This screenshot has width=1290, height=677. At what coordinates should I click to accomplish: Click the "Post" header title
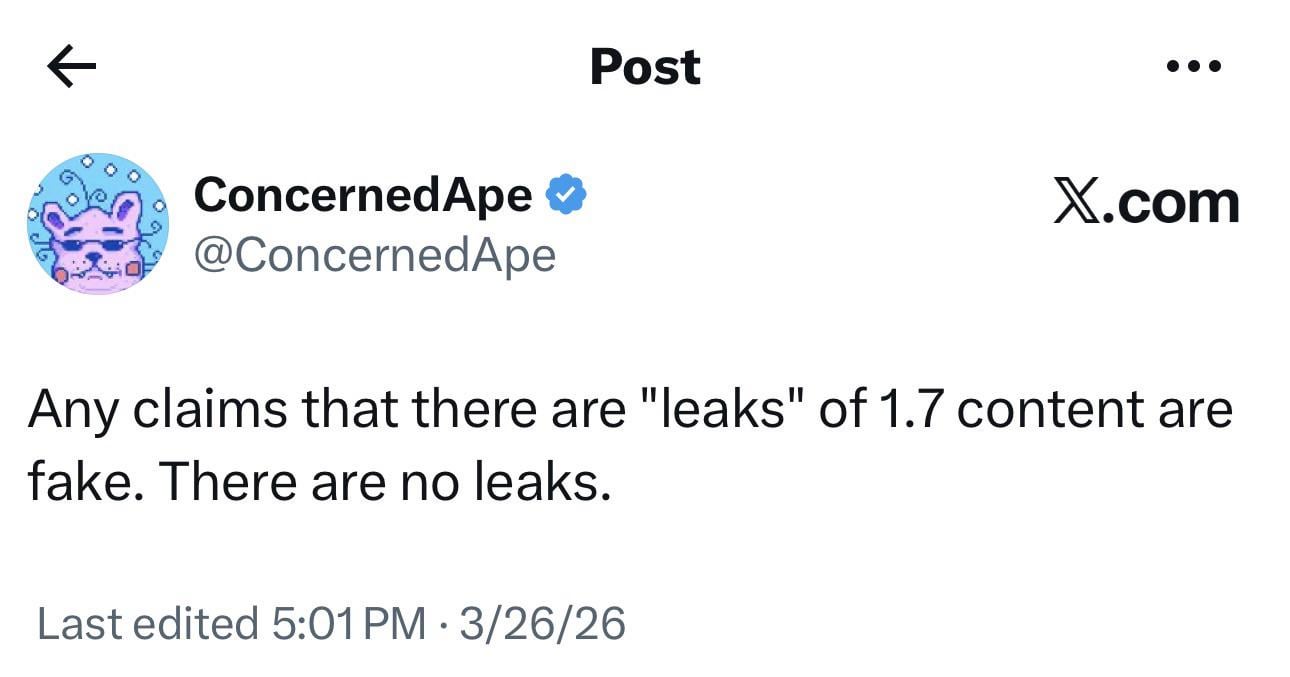645,67
